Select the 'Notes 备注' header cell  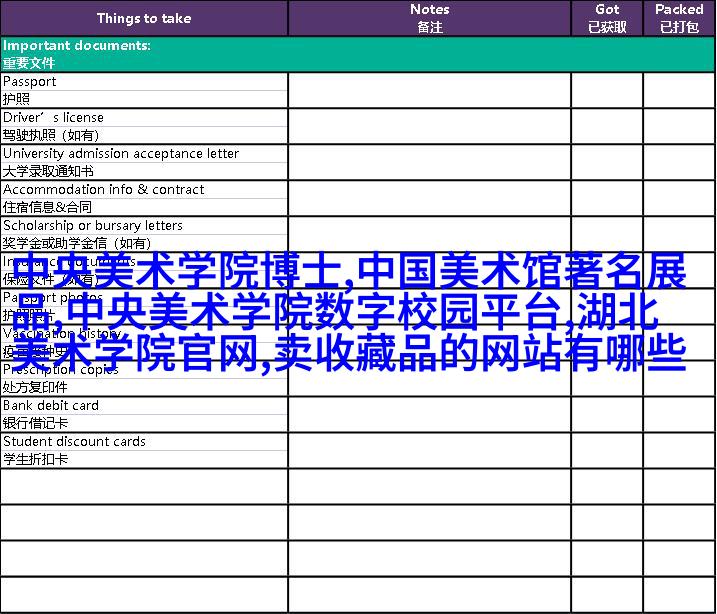click(x=429, y=18)
